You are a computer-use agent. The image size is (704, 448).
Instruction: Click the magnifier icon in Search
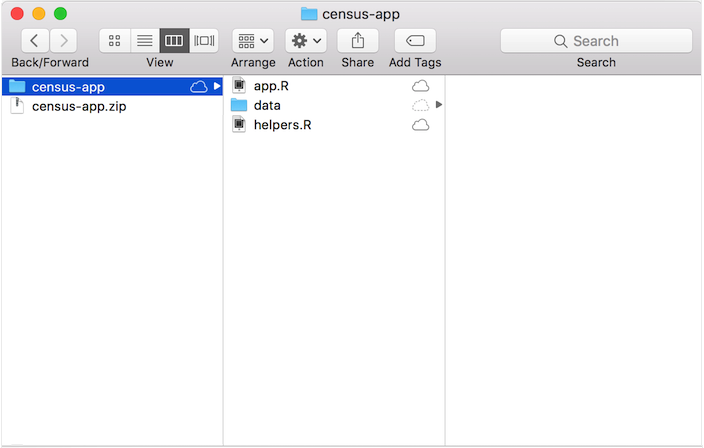560,41
